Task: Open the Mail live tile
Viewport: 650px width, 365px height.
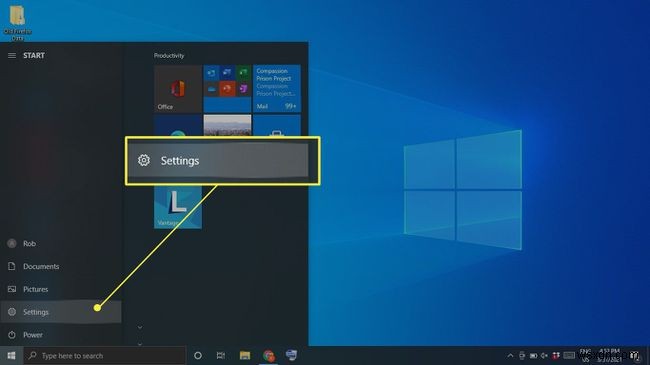Action: coord(277,88)
